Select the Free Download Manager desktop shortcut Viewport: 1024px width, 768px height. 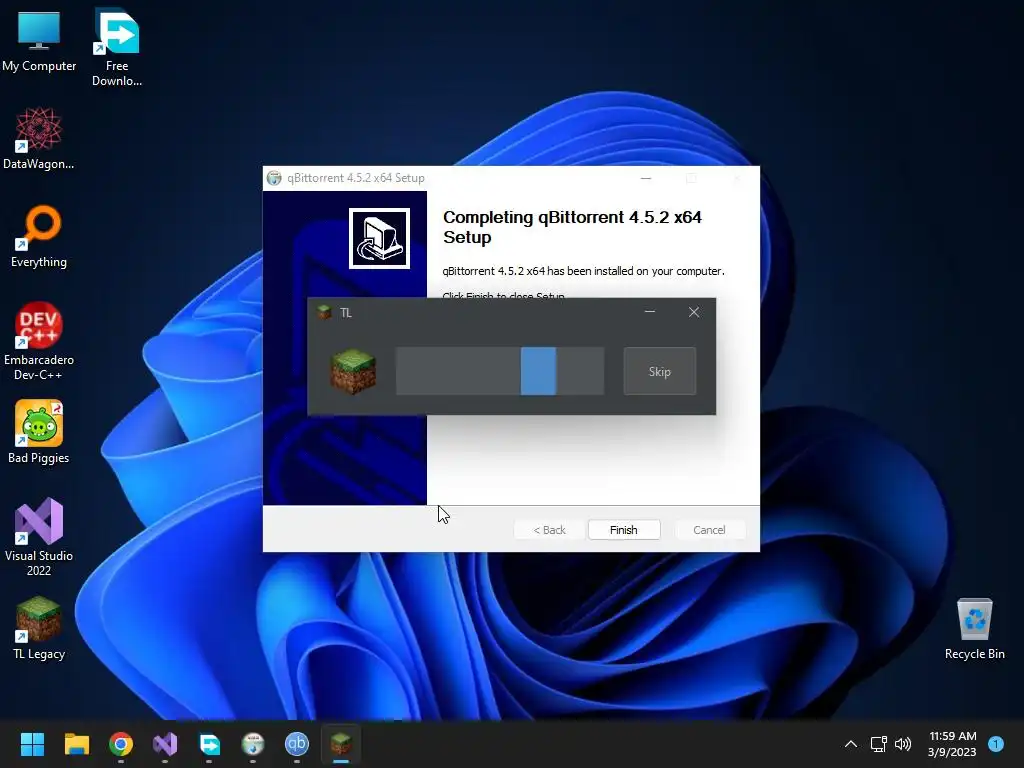117,47
